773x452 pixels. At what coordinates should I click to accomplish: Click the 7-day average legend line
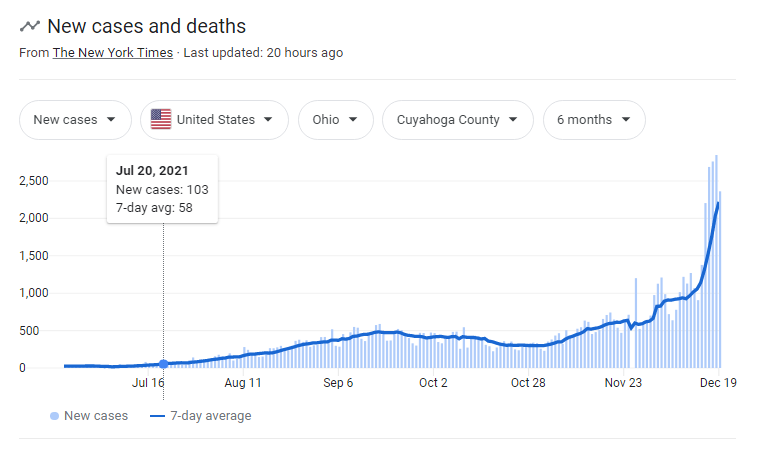point(157,416)
